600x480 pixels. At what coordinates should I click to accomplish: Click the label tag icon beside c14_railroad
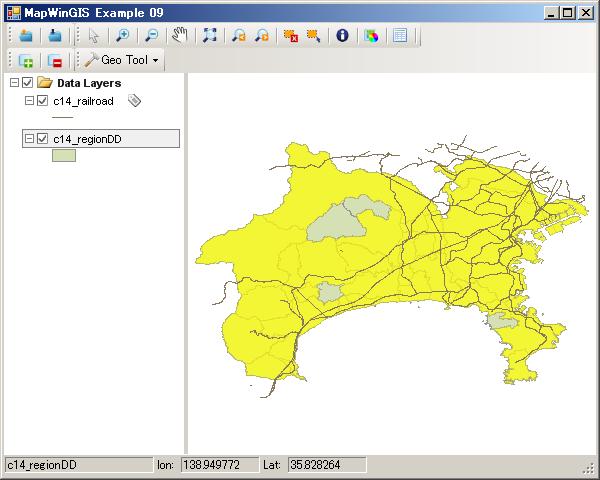[x=135, y=101]
